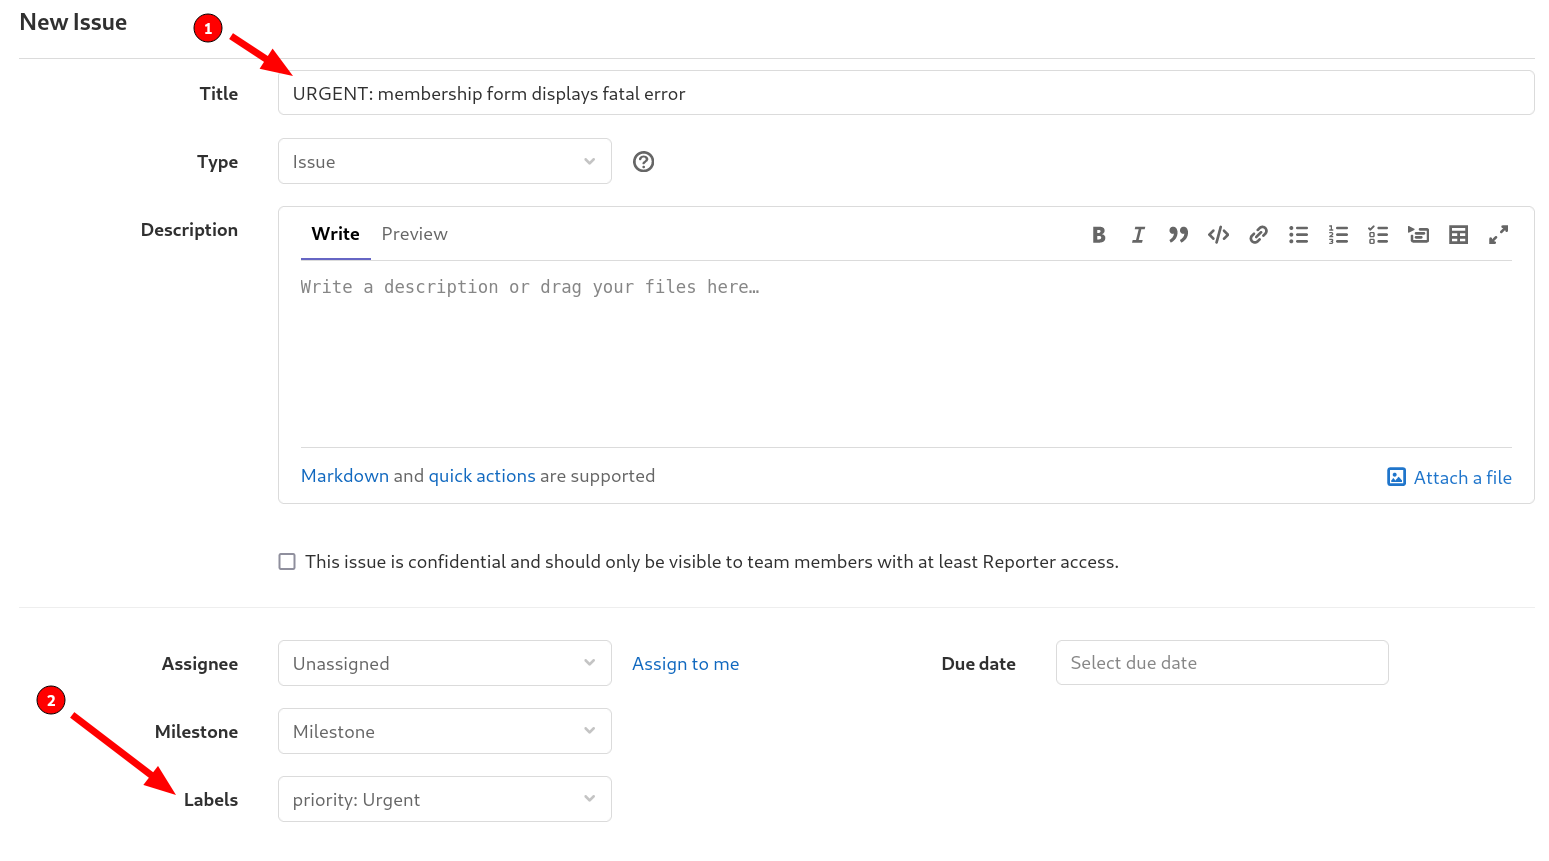This screenshot has width=1549, height=861.
Task: Click the Assignee field label
Action: pyautogui.click(x=200, y=664)
